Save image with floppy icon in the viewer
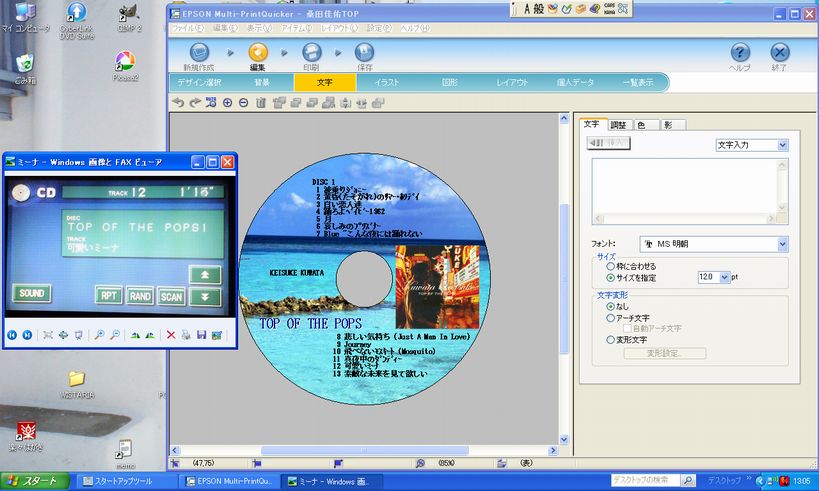The height and width of the screenshot is (491, 819). tap(201, 335)
